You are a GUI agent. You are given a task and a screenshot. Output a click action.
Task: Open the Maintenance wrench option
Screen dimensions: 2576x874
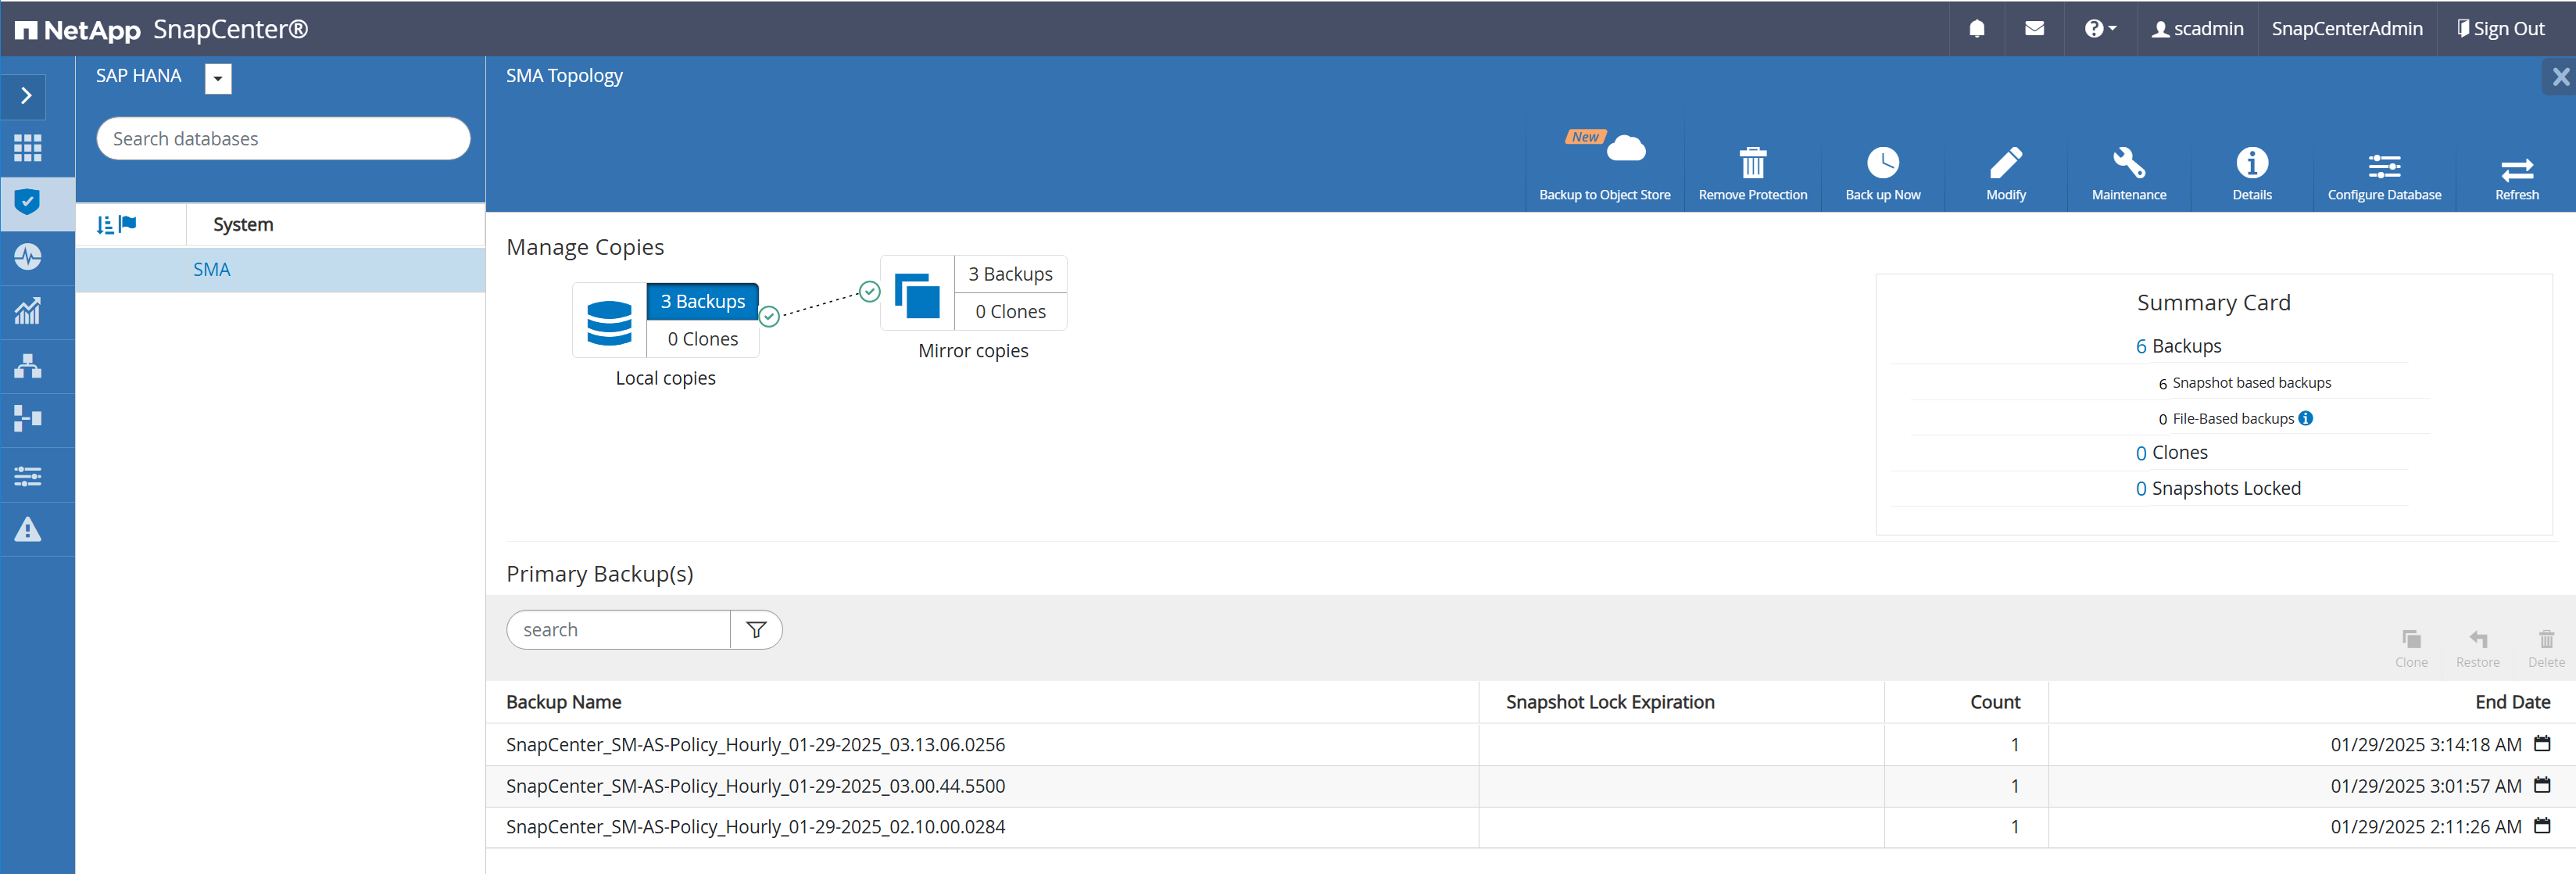click(2128, 164)
